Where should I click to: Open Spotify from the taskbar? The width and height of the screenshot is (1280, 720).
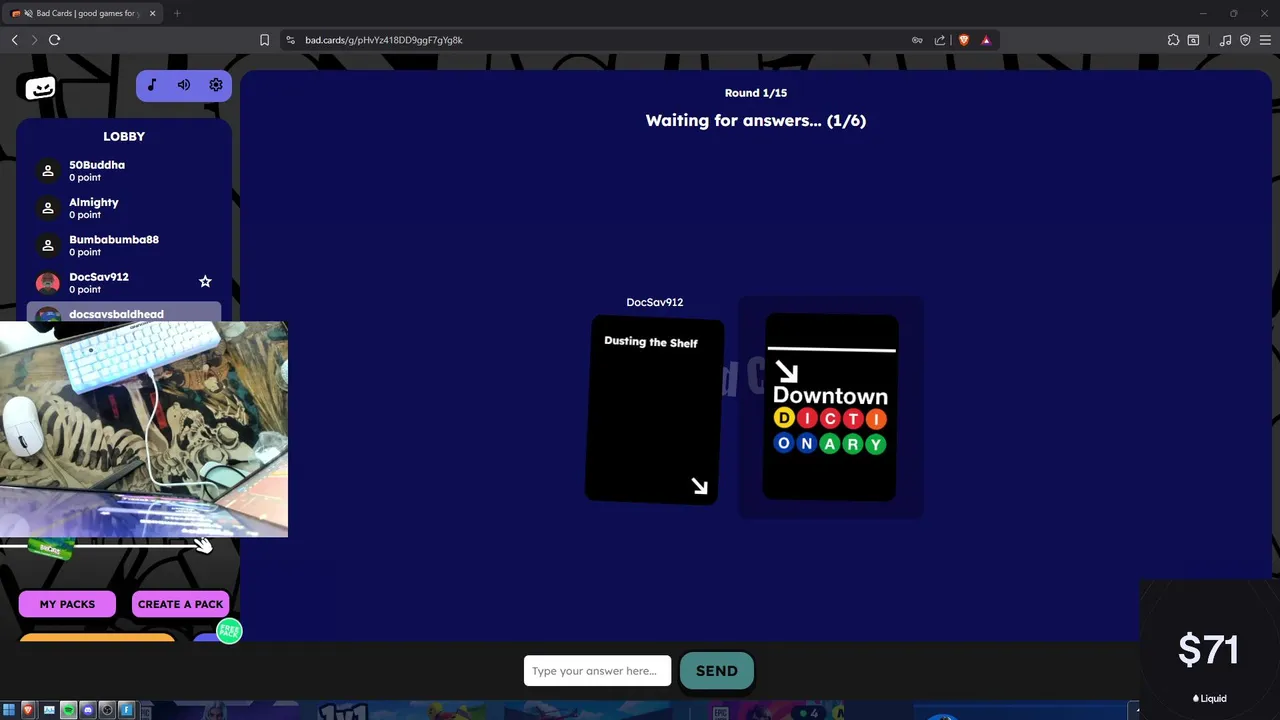tap(68, 711)
